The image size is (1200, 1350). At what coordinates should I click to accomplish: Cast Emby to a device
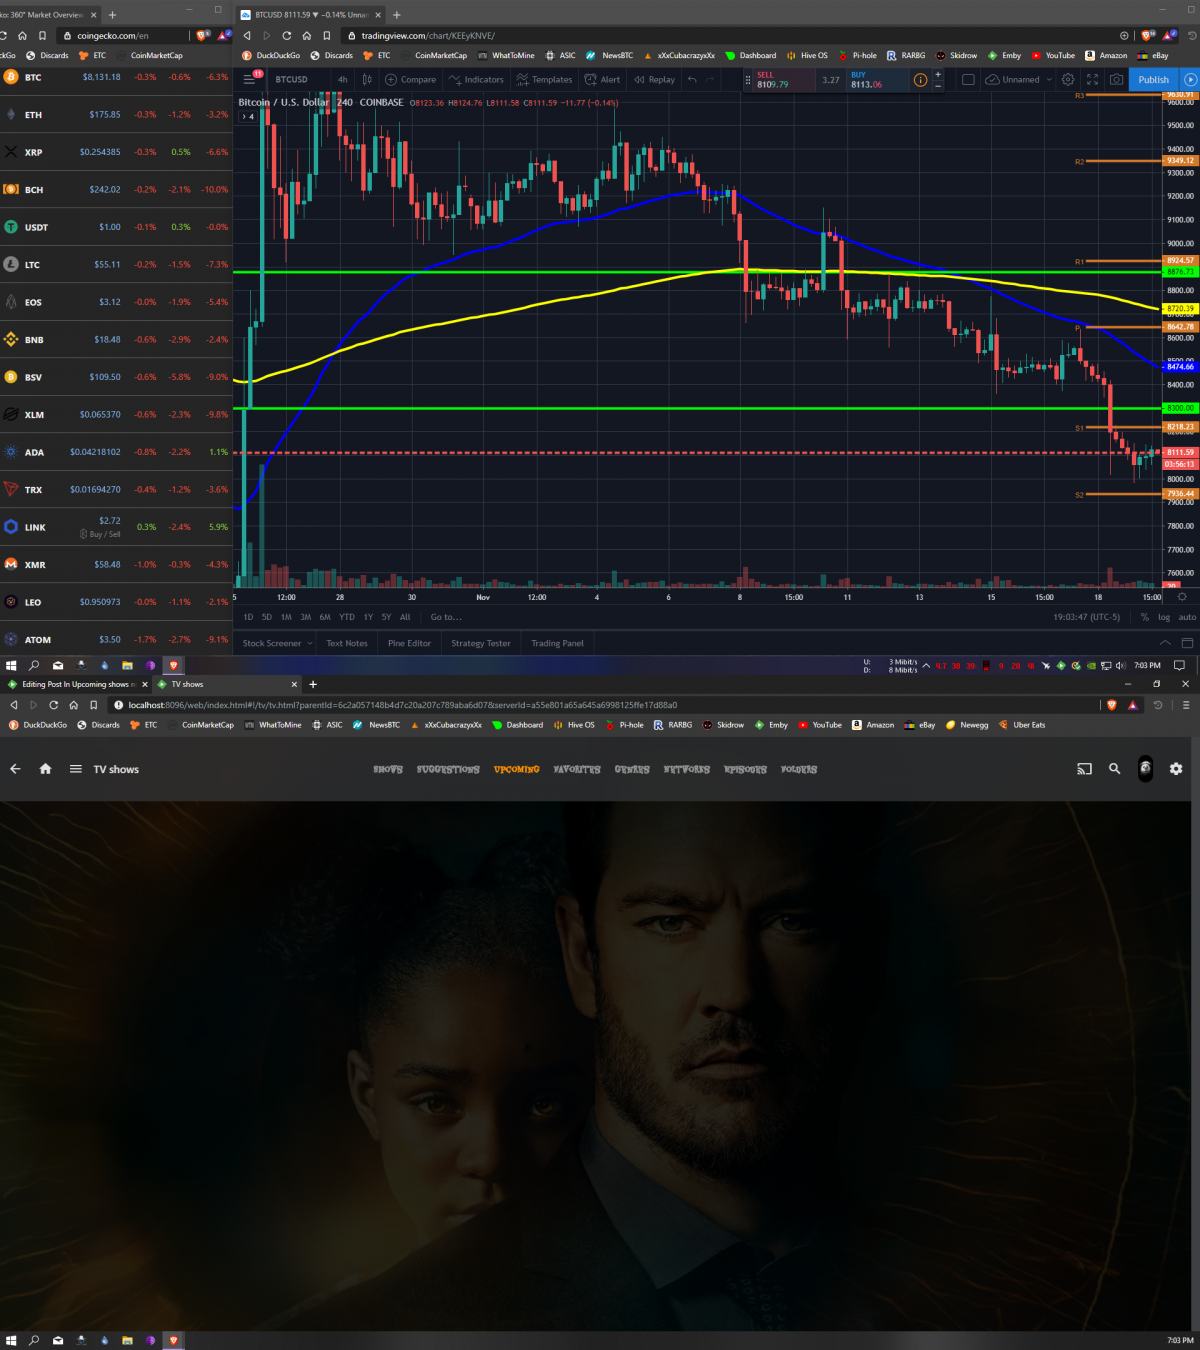click(x=1084, y=769)
